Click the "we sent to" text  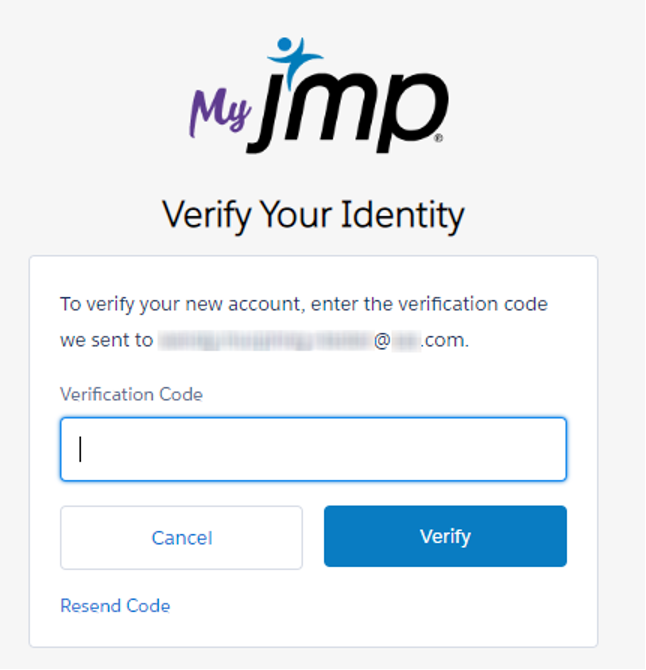(x=106, y=340)
